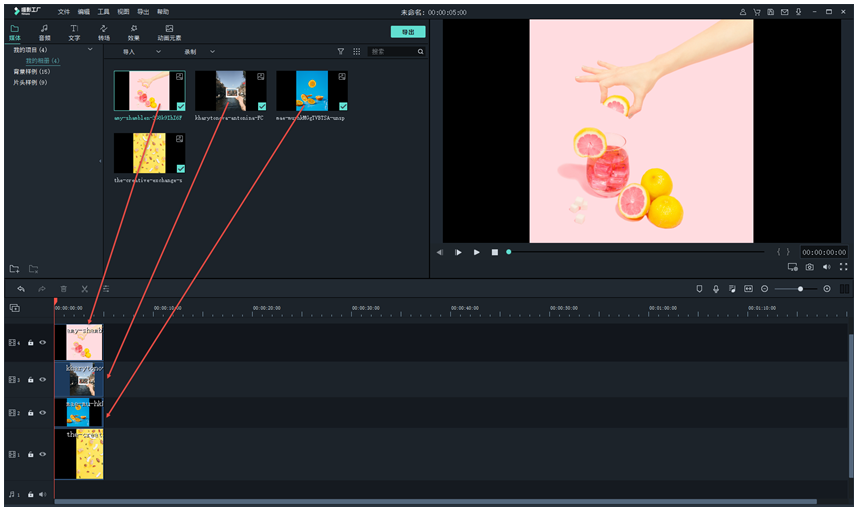Stop playback with the square stop button

pos(494,252)
